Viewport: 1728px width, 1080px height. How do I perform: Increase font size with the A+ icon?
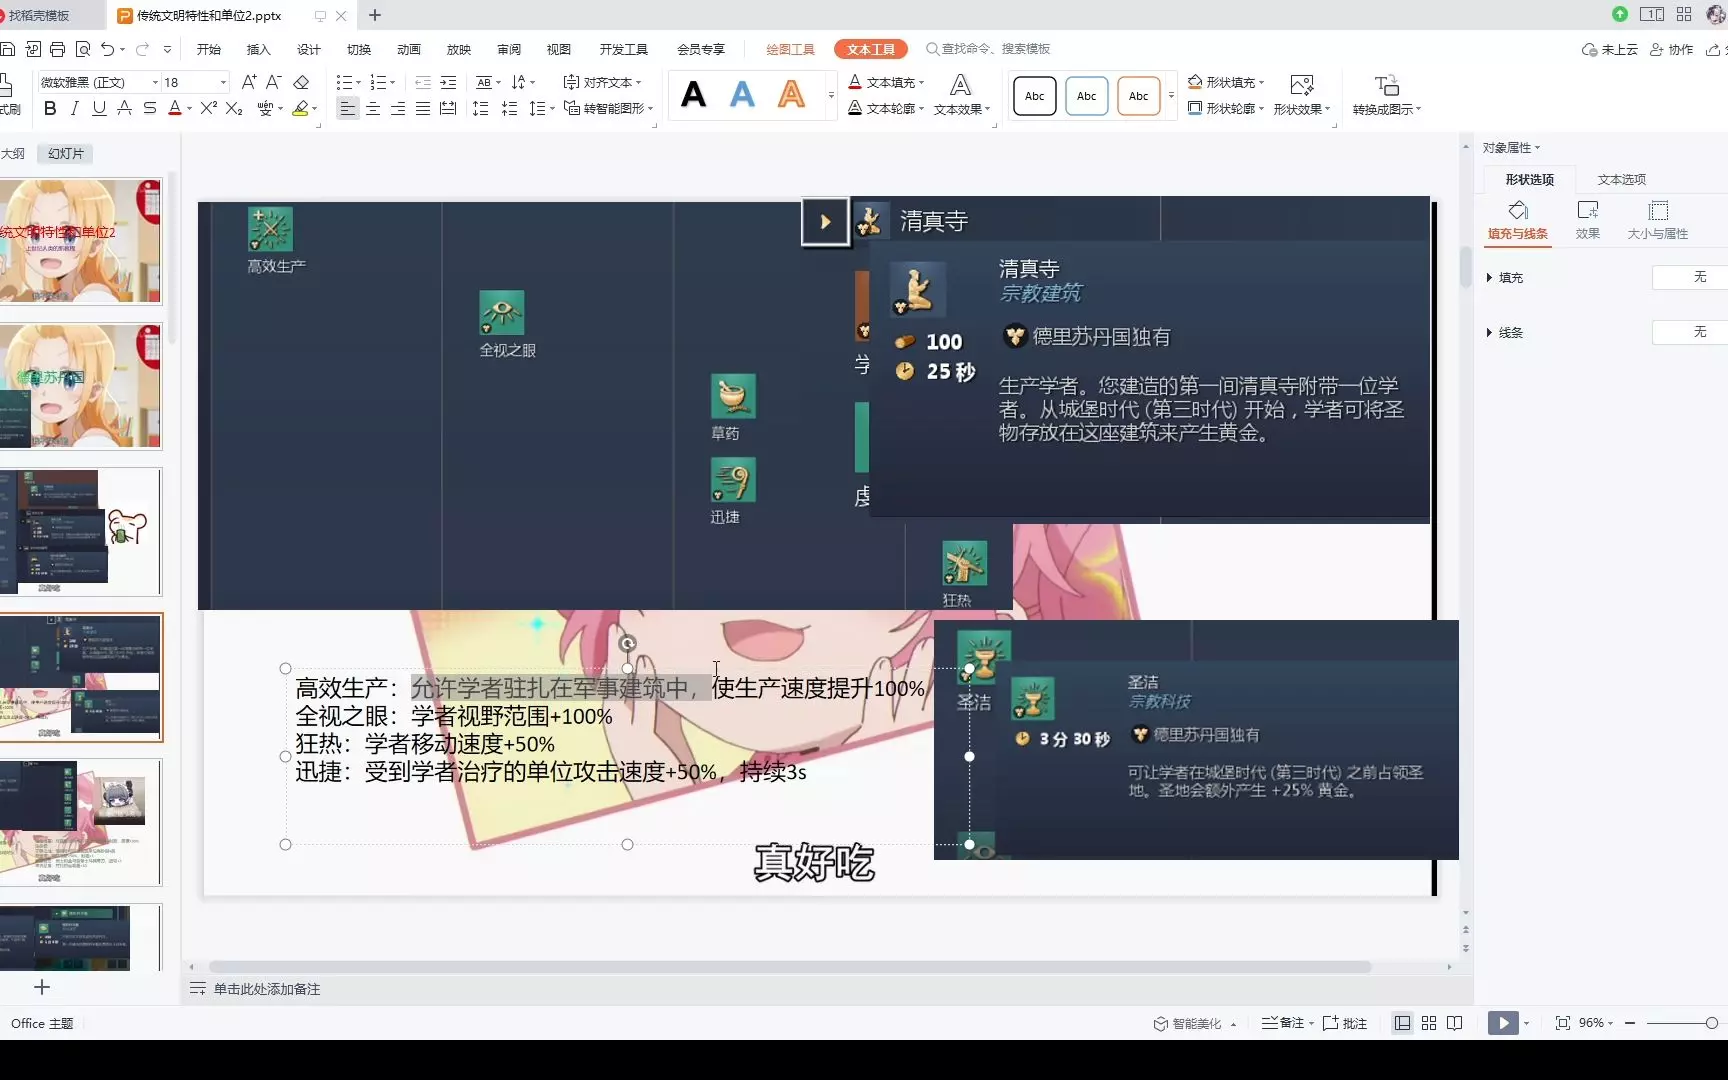[249, 82]
